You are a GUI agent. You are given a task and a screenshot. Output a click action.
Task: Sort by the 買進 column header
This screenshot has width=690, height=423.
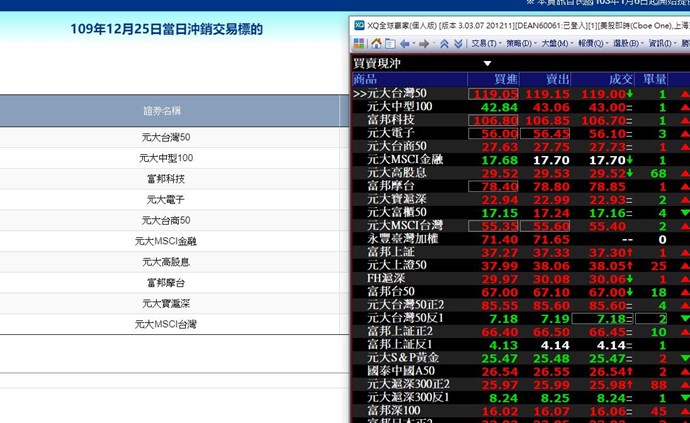493,79
